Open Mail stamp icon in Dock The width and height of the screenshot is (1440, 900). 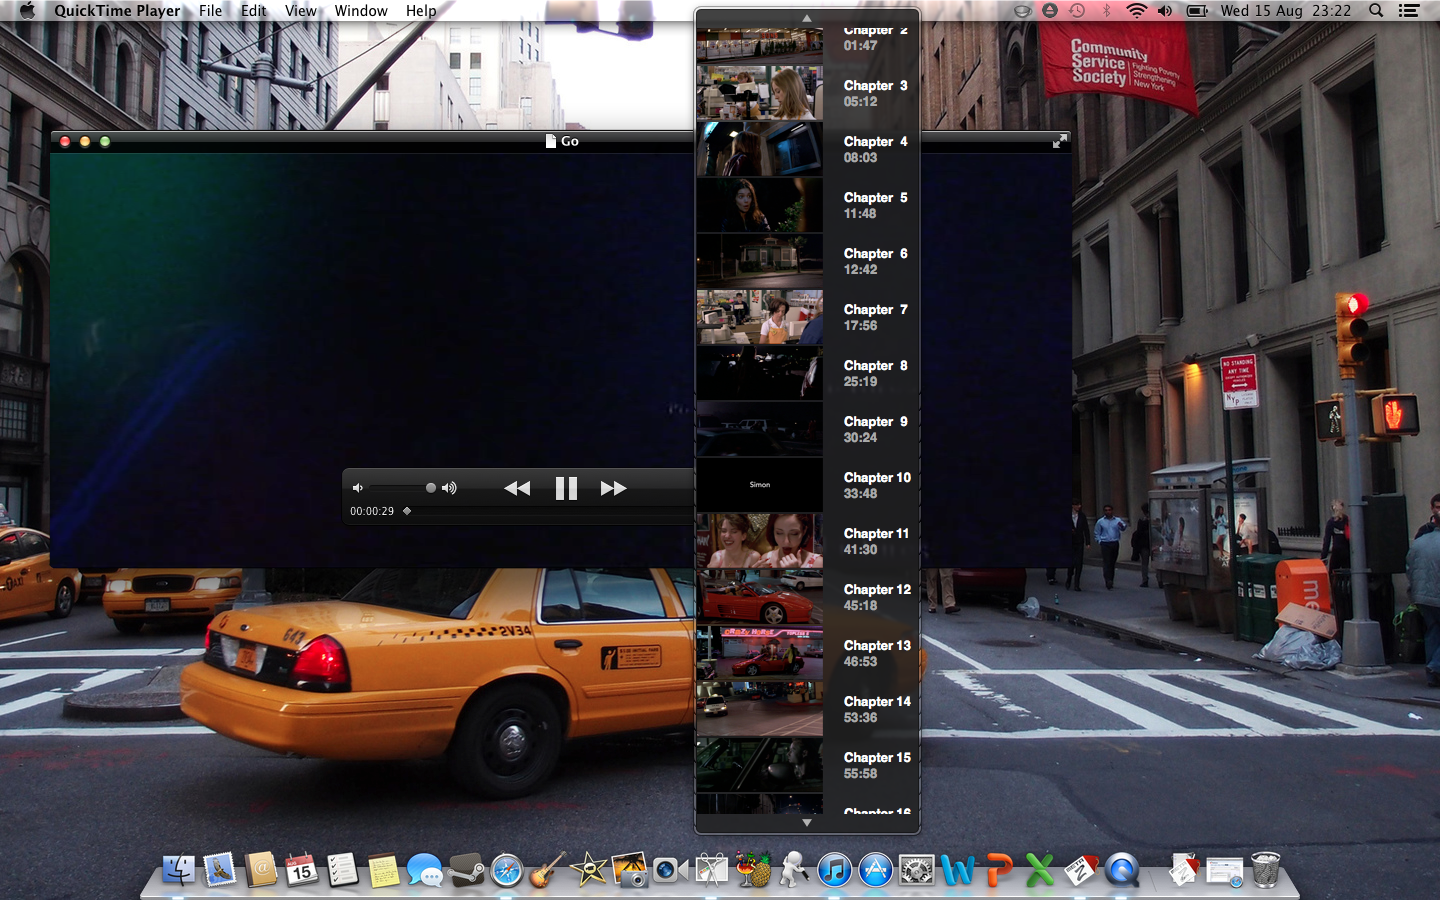coord(220,869)
